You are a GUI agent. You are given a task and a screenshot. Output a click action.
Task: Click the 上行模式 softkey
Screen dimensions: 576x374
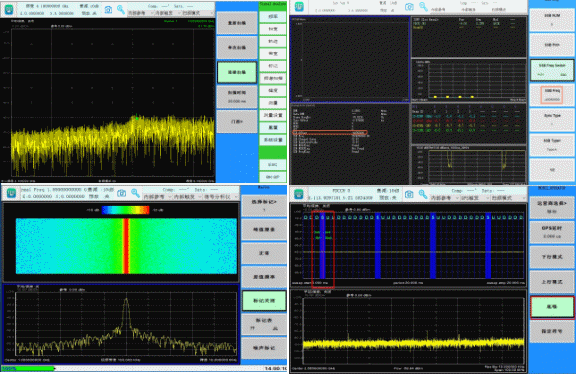click(552, 282)
